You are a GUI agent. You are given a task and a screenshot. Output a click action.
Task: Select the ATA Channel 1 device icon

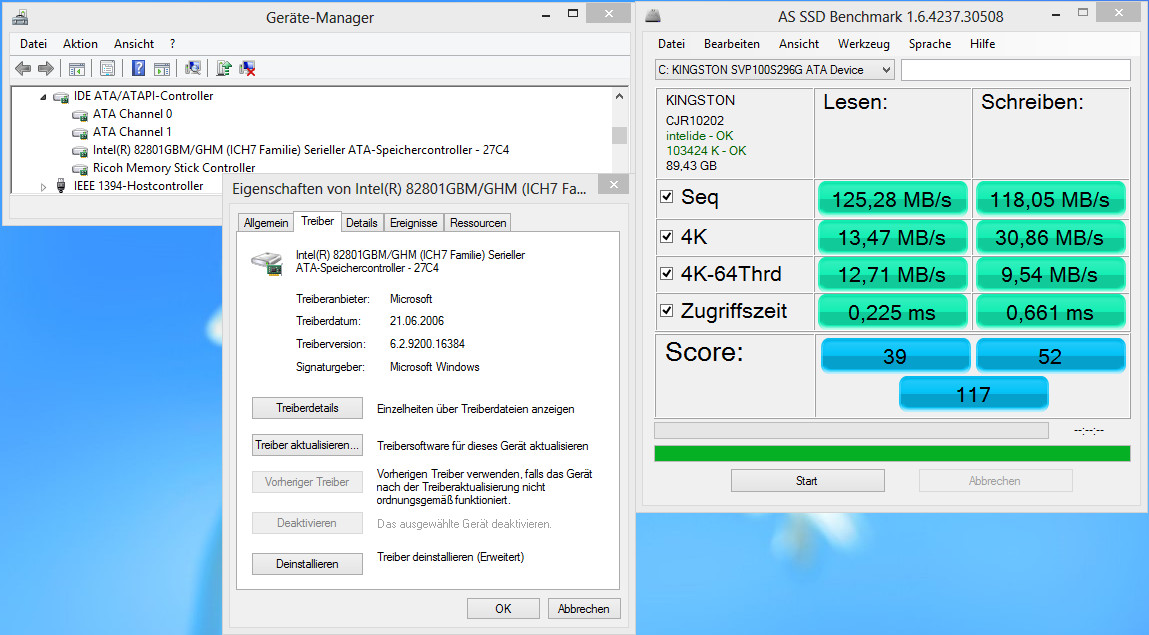[x=80, y=133]
